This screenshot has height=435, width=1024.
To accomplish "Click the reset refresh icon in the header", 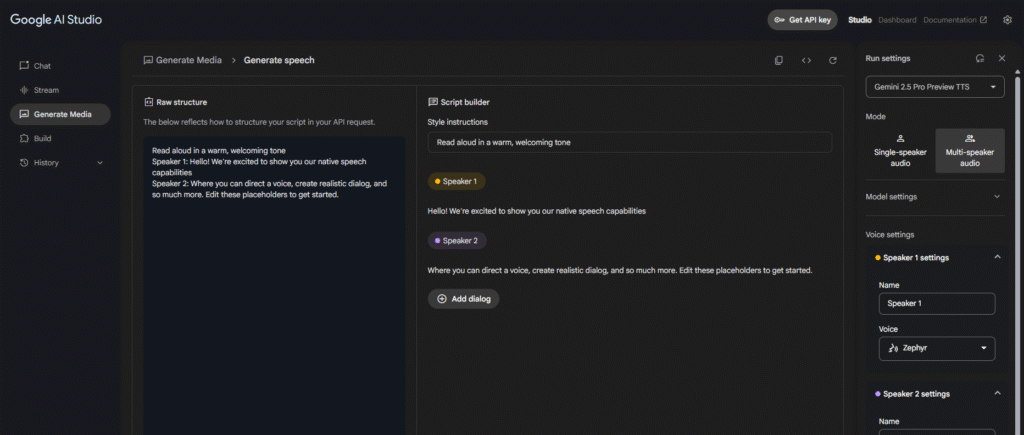I will (833, 60).
